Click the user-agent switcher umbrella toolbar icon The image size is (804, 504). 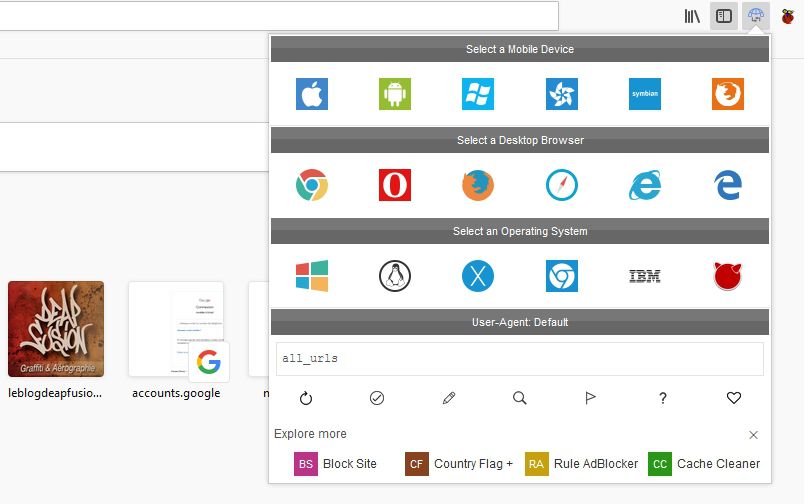(756, 16)
